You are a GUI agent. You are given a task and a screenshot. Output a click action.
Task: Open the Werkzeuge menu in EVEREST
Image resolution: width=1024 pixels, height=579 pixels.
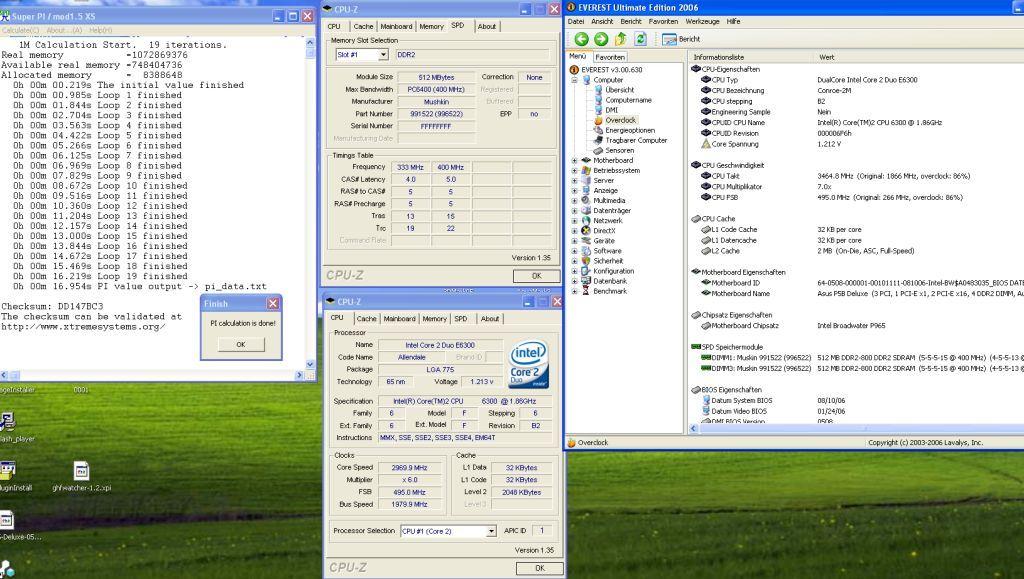(x=703, y=22)
